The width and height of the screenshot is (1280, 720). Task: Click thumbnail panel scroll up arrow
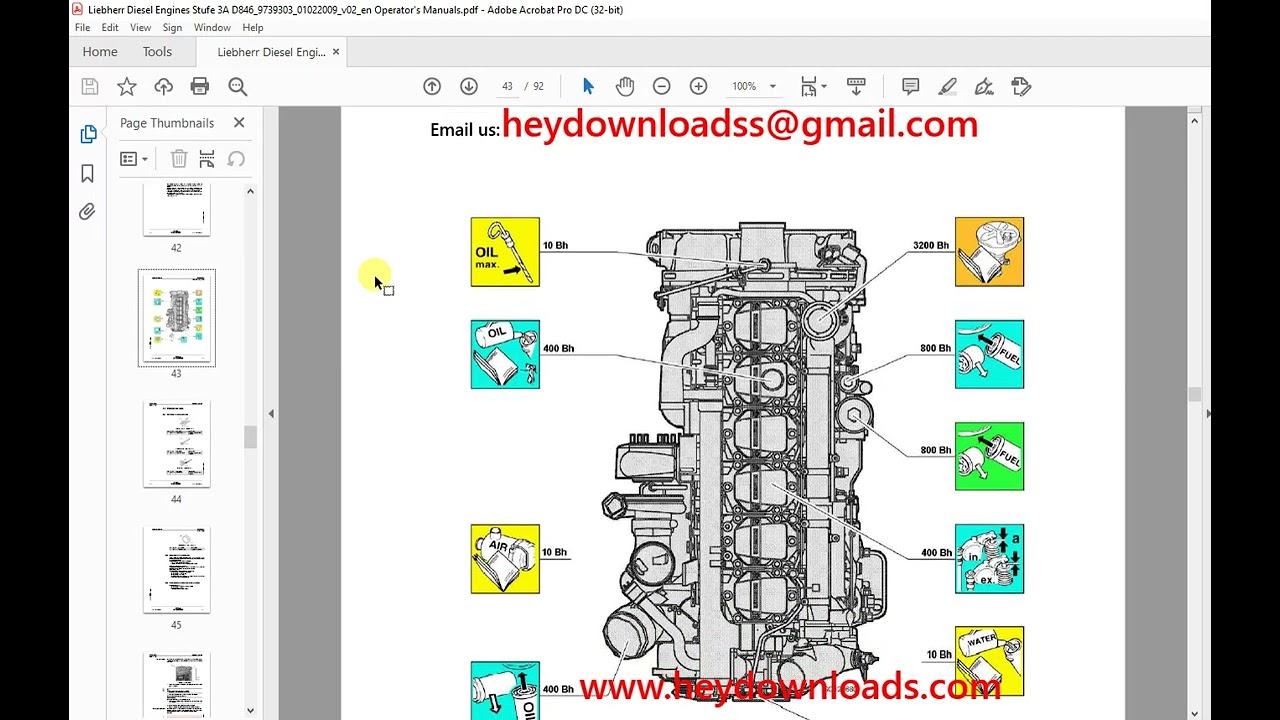tap(250, 191)
